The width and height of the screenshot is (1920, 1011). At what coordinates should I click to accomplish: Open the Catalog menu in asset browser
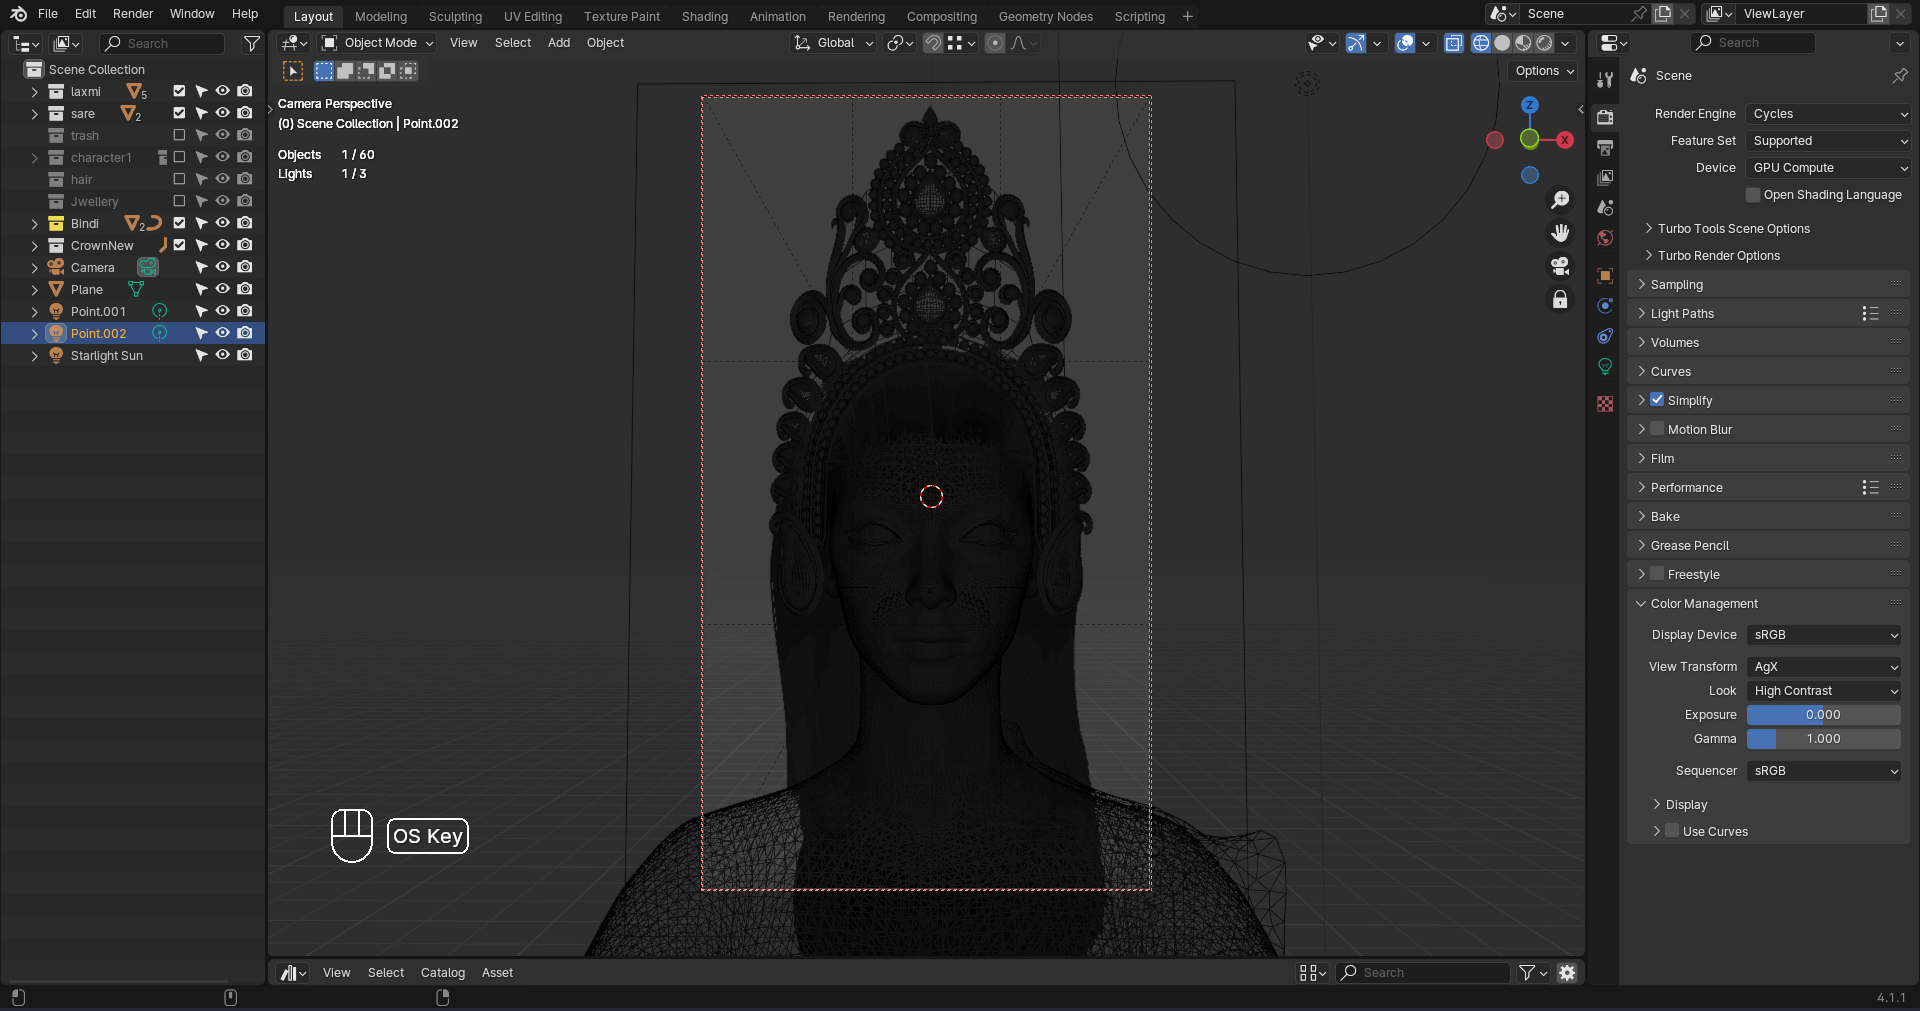443,973
